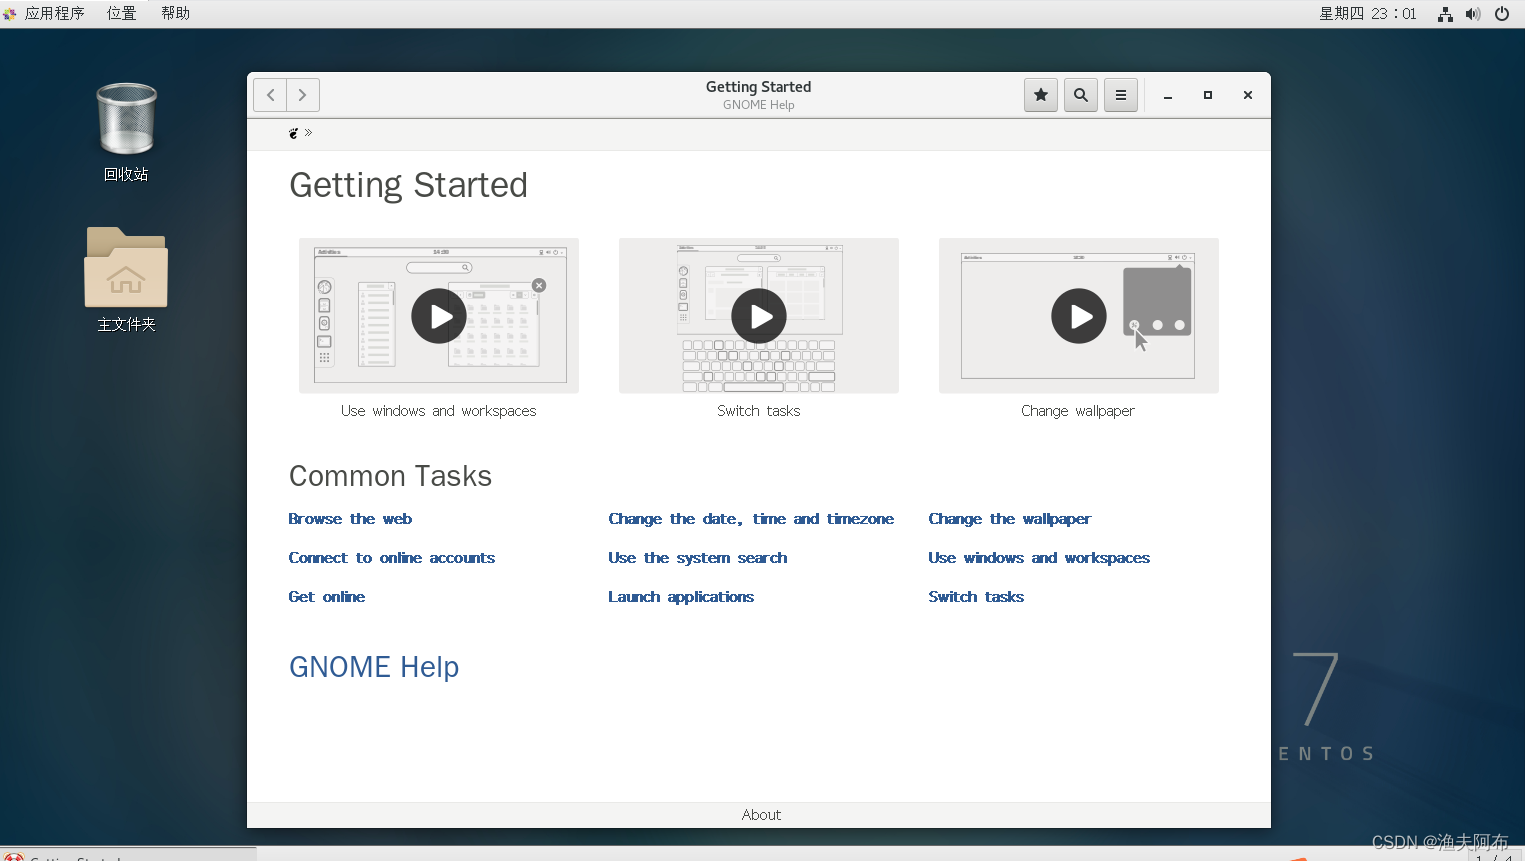The image size is (1525, 861).
Task: Open the Switch tasks link in Common Tasks
Action: 976,597
